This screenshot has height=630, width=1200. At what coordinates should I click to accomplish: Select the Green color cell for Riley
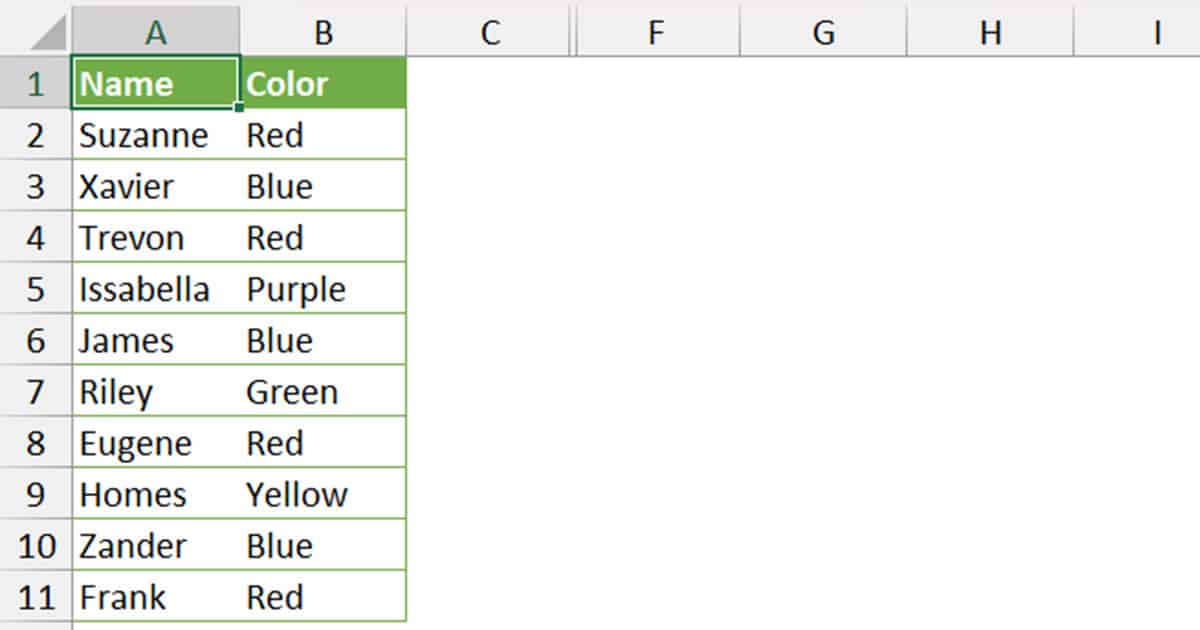pyautogui.click(x=323, y=391)
